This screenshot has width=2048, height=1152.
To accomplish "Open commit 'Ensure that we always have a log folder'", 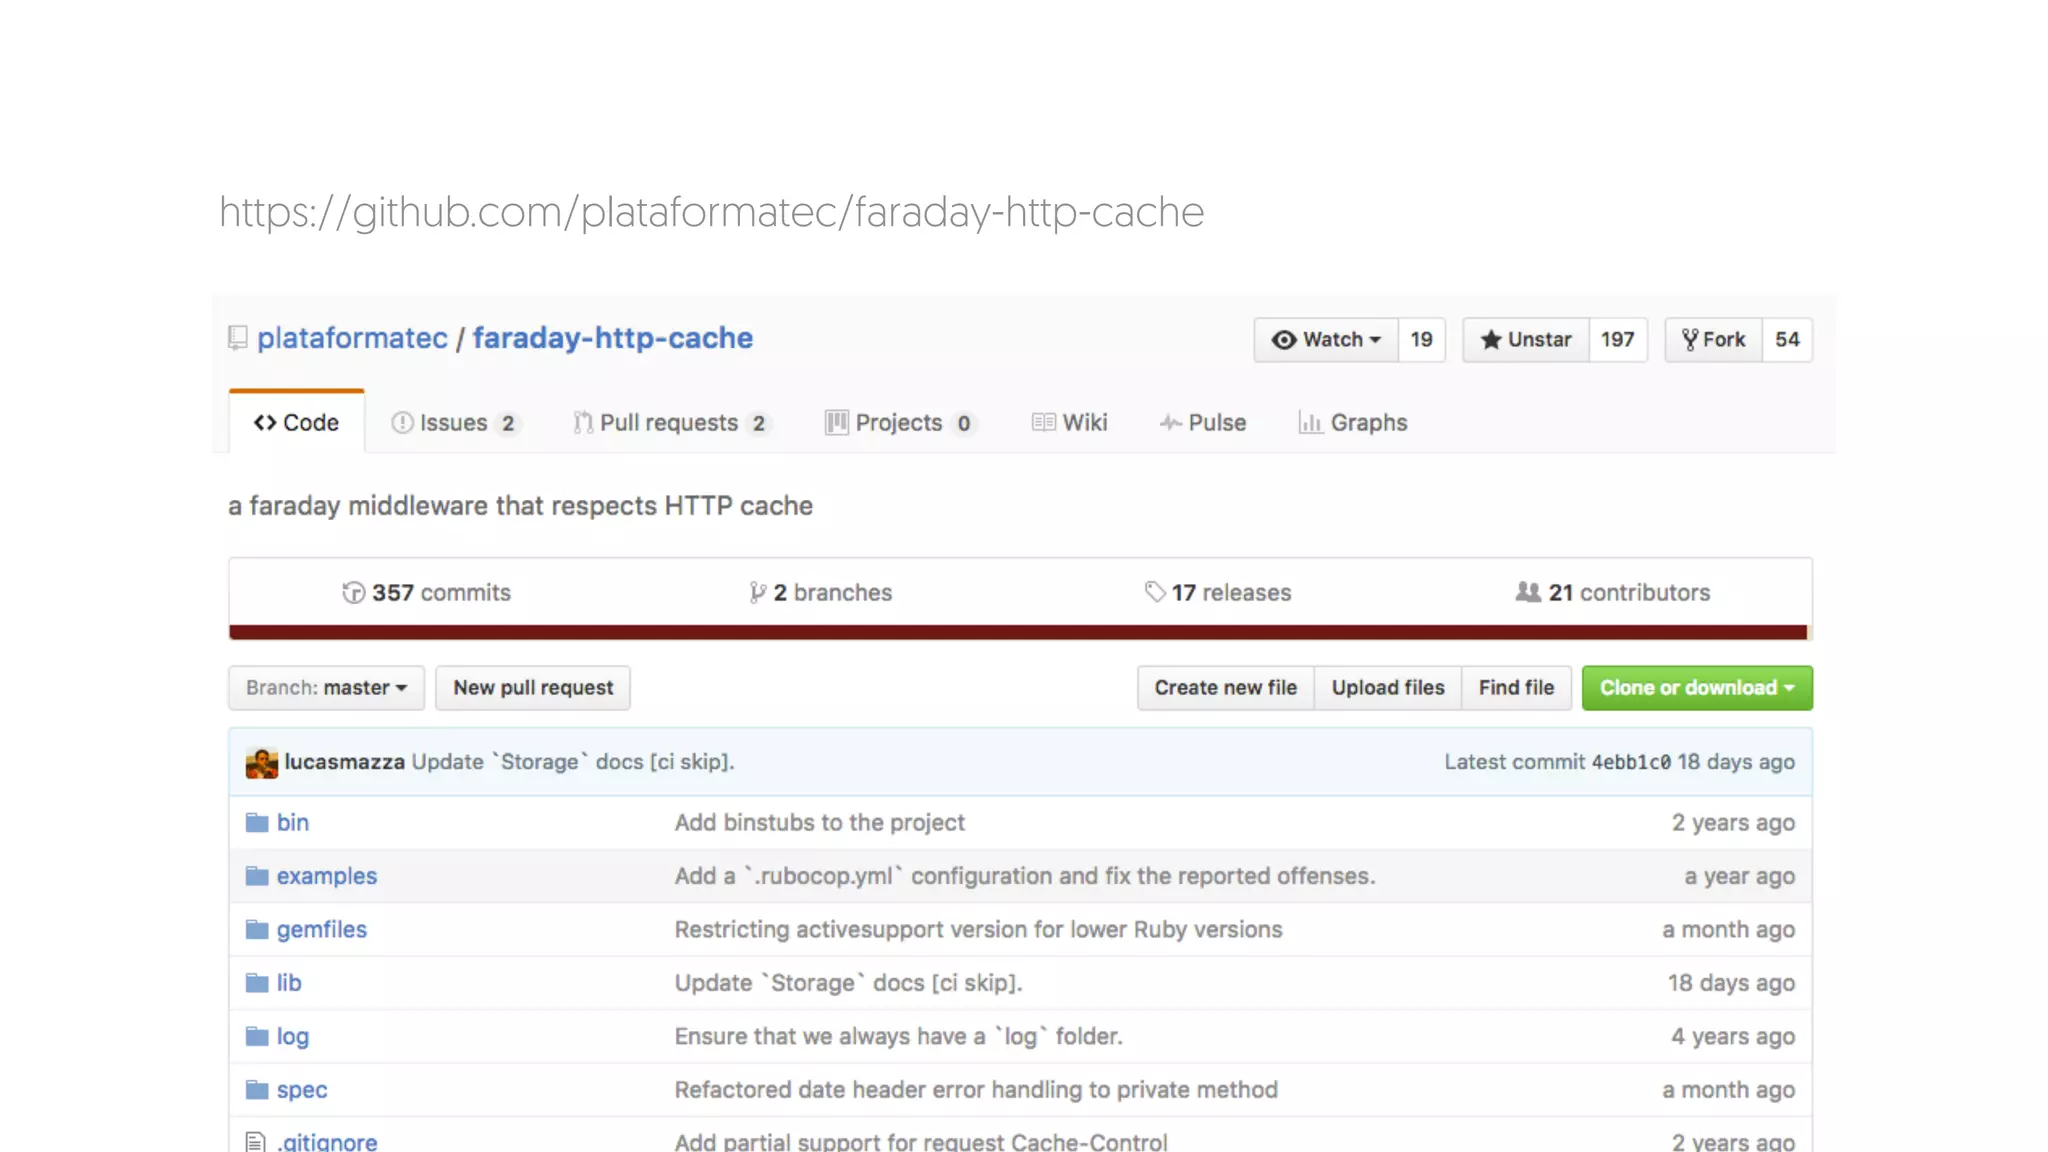I will point(899,1036).
